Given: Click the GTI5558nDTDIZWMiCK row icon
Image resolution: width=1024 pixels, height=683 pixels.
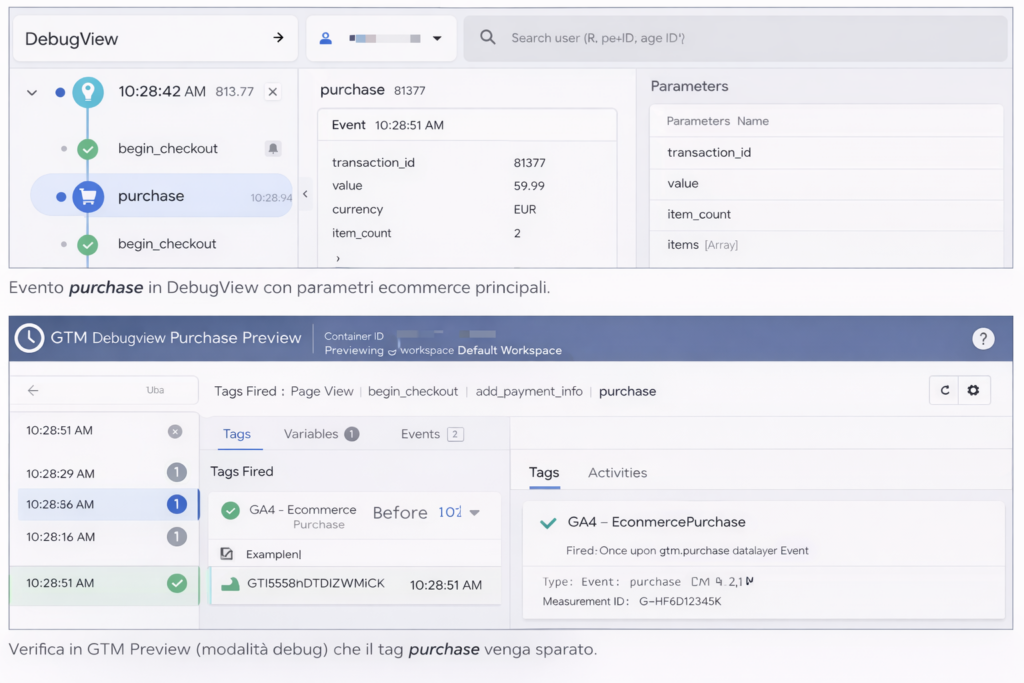Looking at the screenshot, I should (x=230, y=584).
